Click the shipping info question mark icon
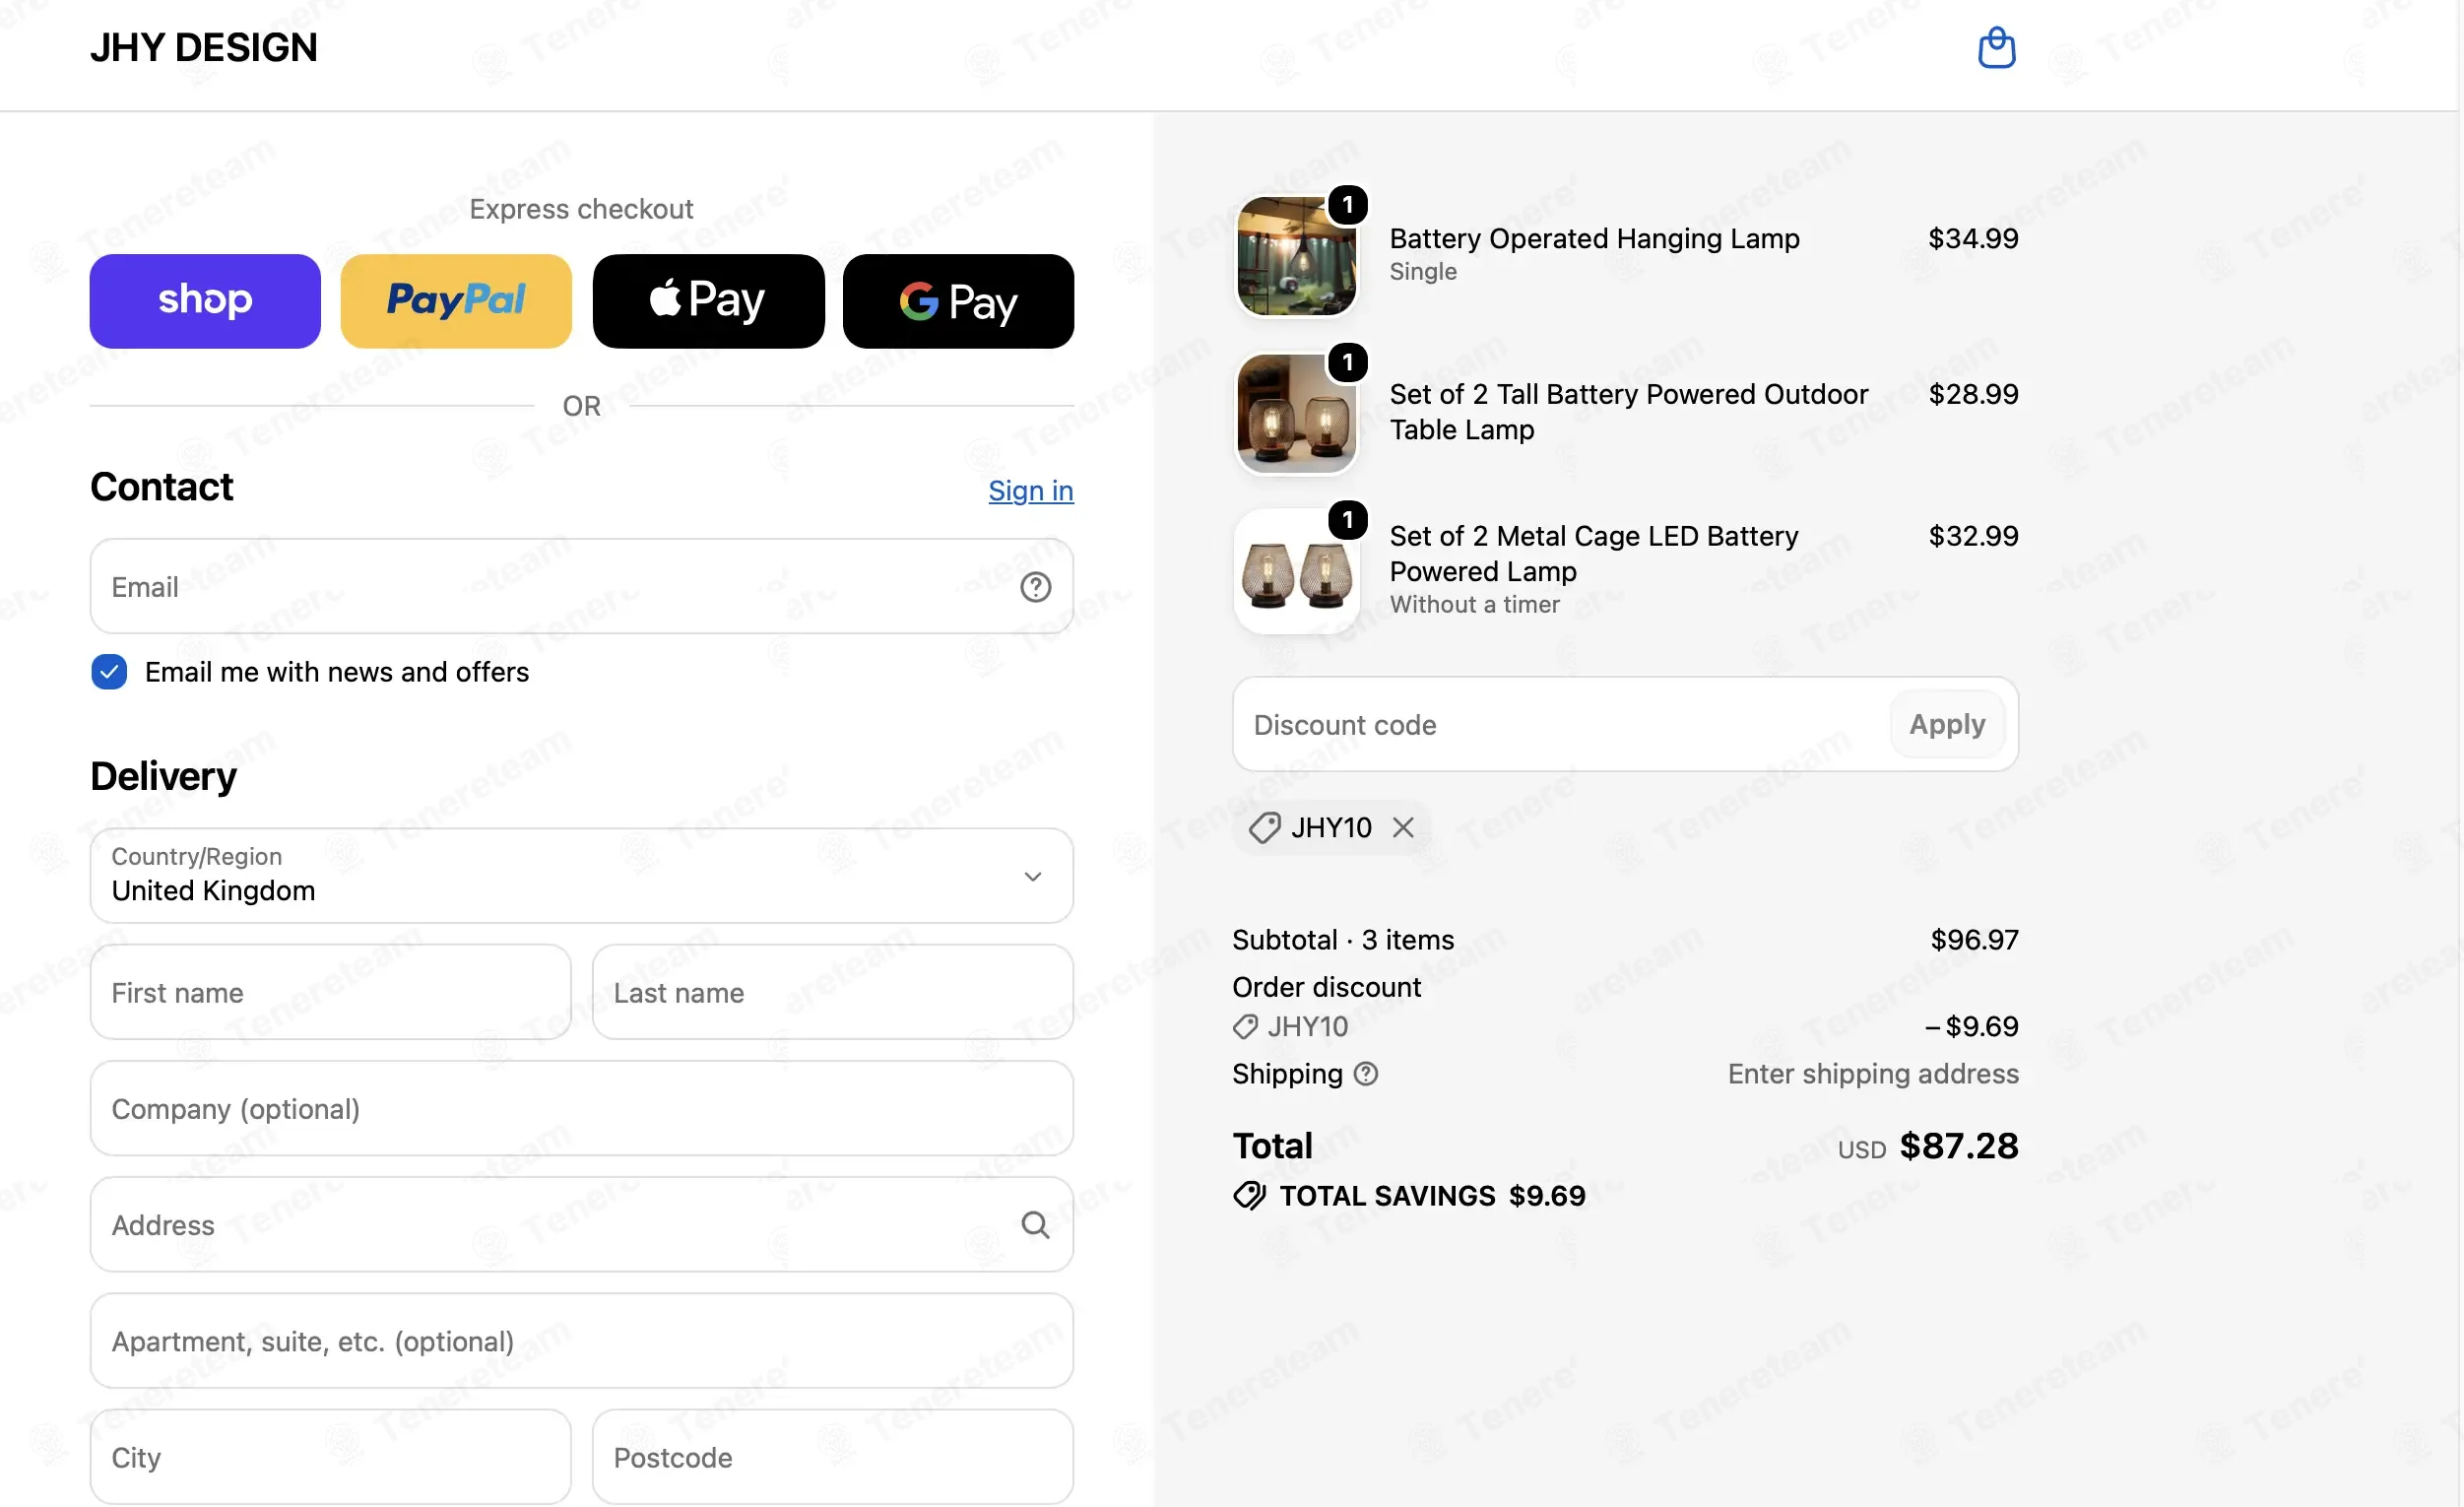The image size is (2464, 1507). pos(1365,1074)
